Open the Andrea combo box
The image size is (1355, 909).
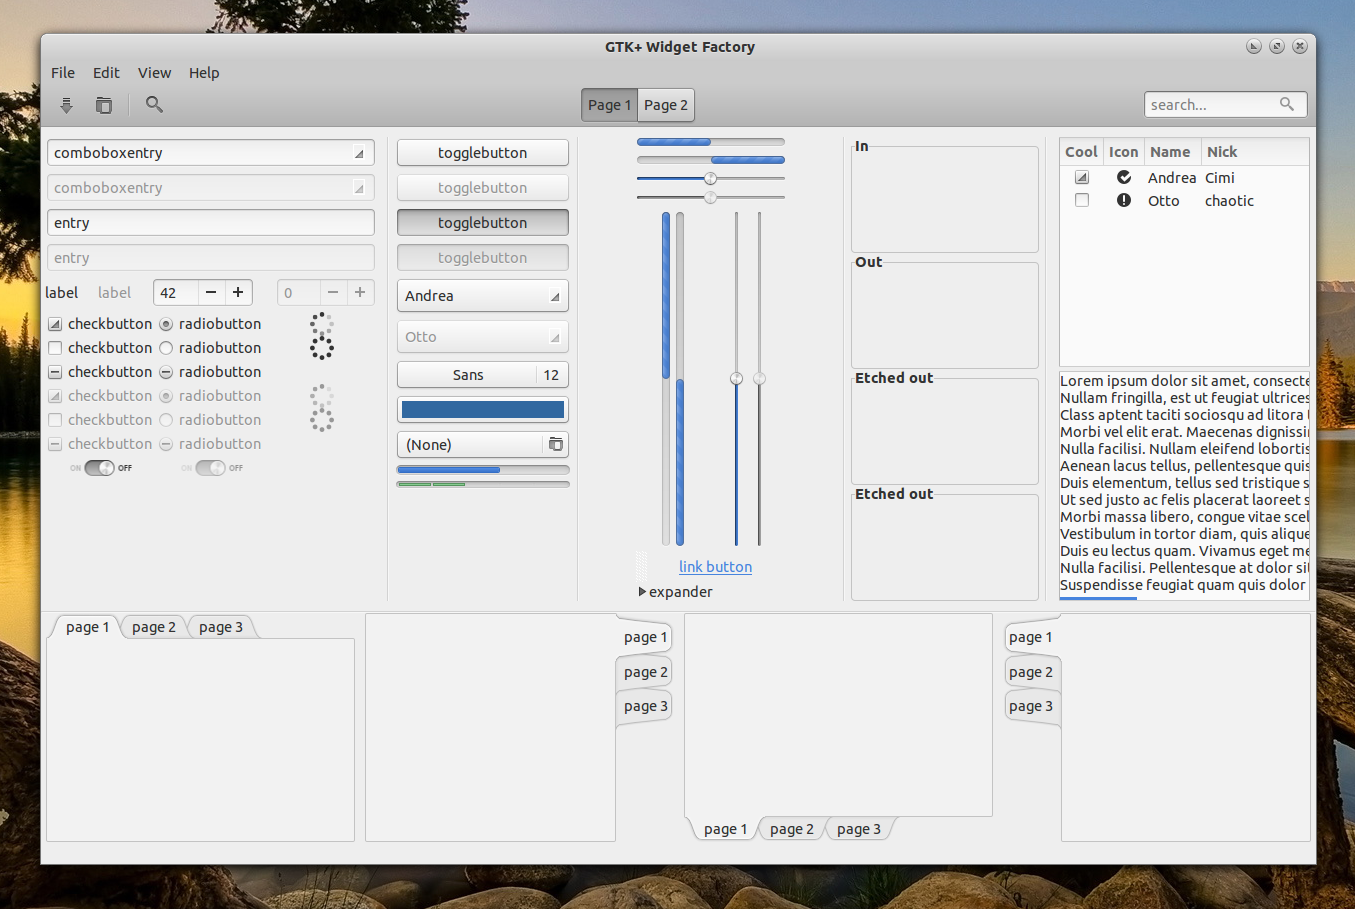pyautogui.click(x=482, y=296)
